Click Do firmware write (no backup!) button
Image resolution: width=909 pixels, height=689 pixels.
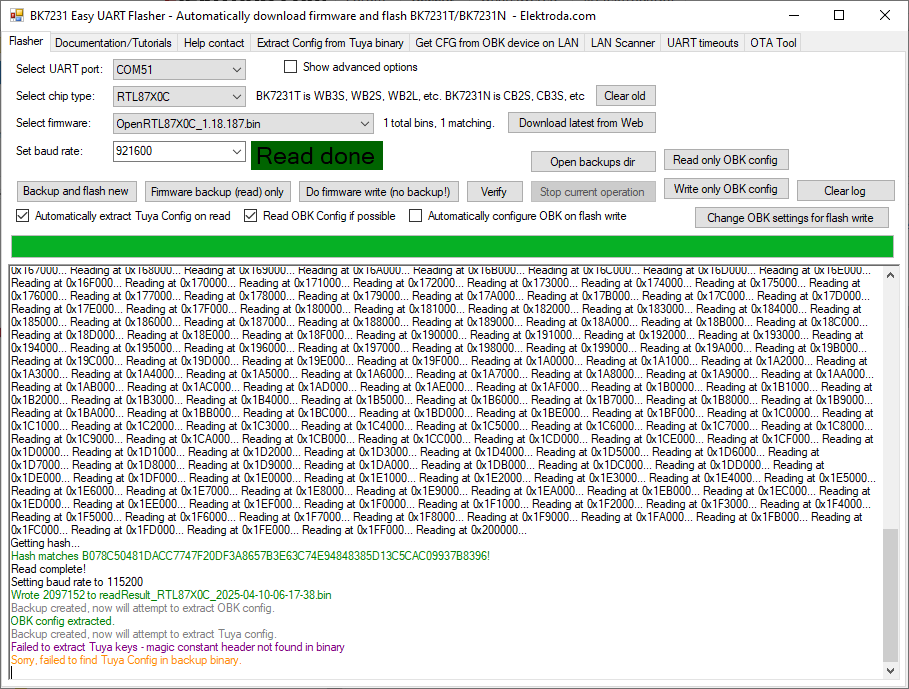(x=378, y=192)
